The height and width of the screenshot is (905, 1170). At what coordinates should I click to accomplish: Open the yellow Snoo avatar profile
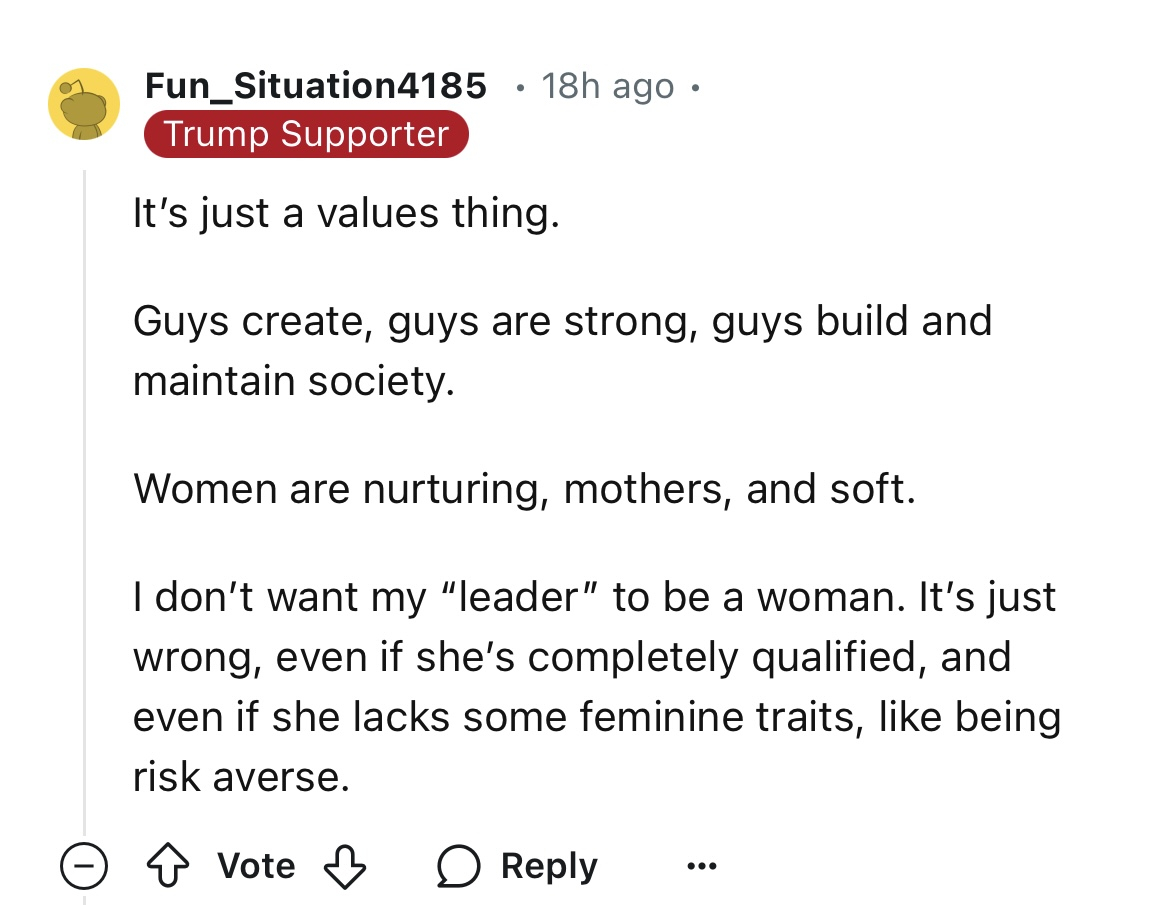(84, 104)
